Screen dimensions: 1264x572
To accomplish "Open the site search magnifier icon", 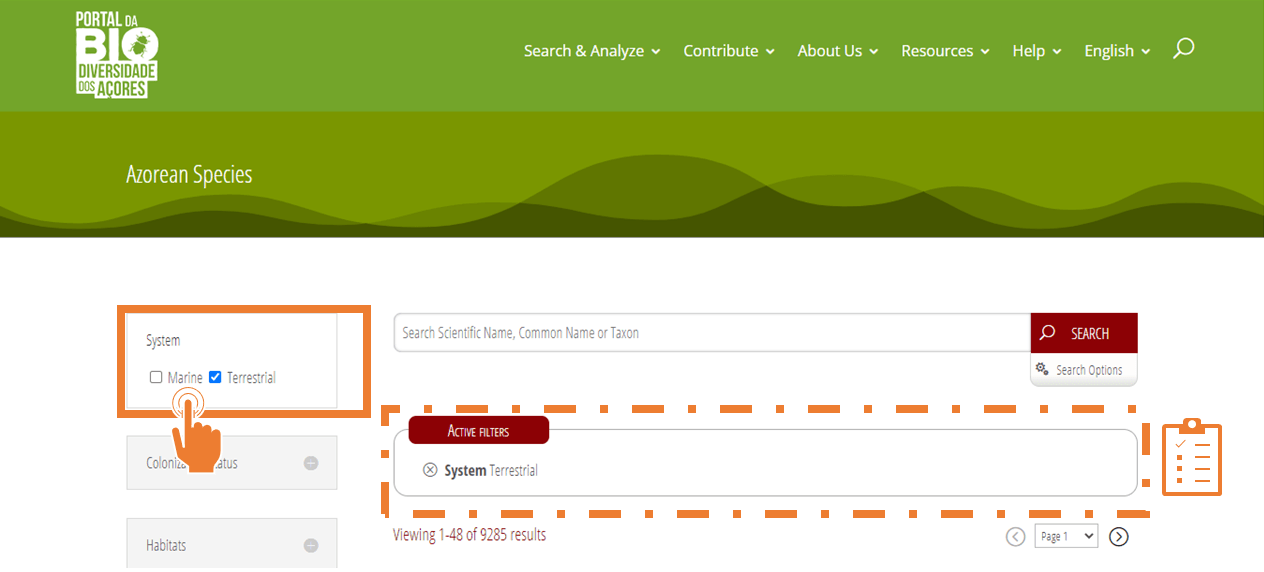I will pyautogui.click(x=1183, y=49).
